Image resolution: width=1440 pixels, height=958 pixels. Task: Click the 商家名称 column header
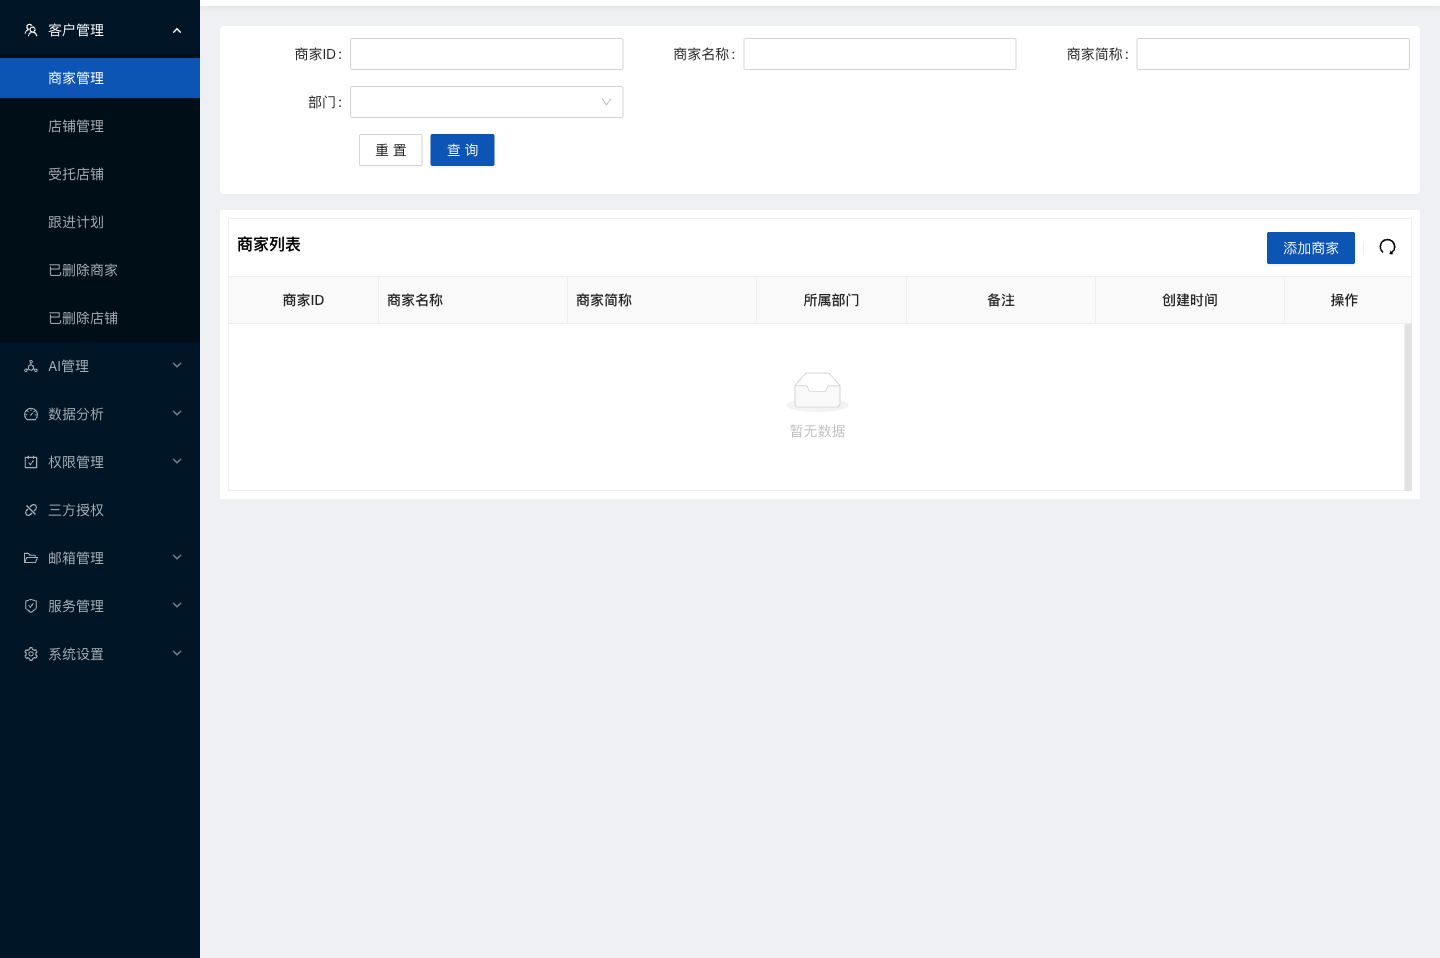coord(472,300)
